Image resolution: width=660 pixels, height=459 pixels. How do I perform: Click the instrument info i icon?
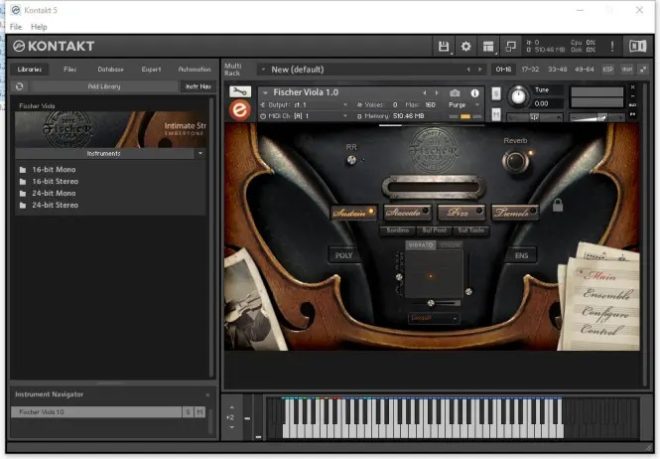(474, 93)
